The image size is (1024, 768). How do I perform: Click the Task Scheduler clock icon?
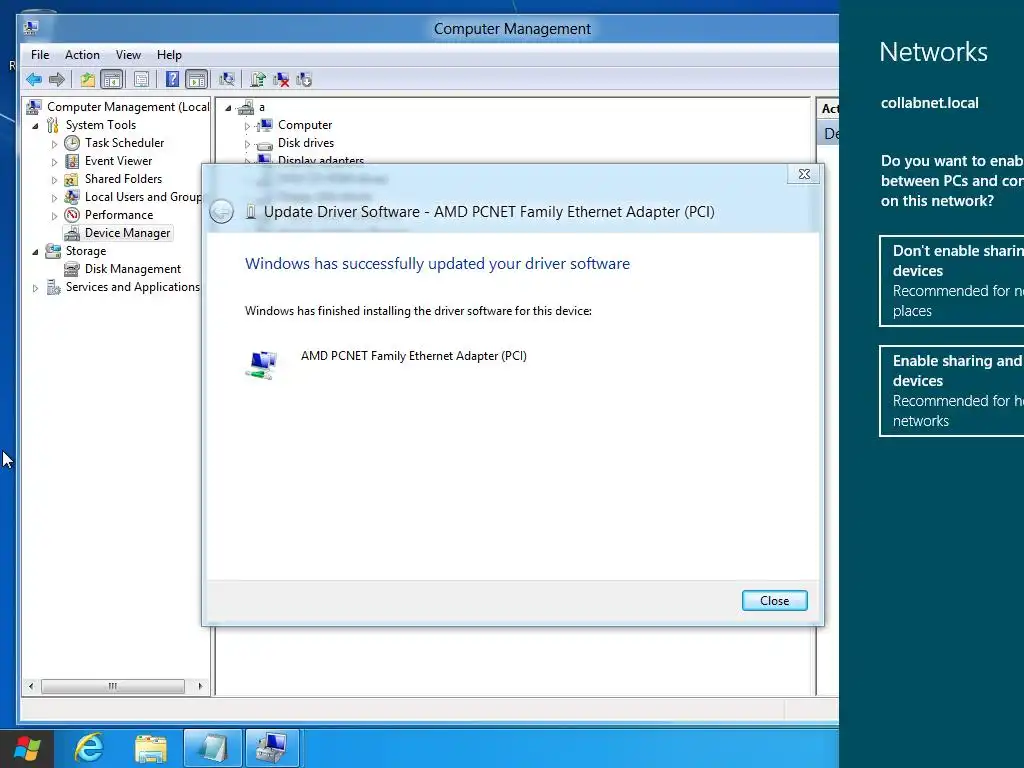[72, 143]
